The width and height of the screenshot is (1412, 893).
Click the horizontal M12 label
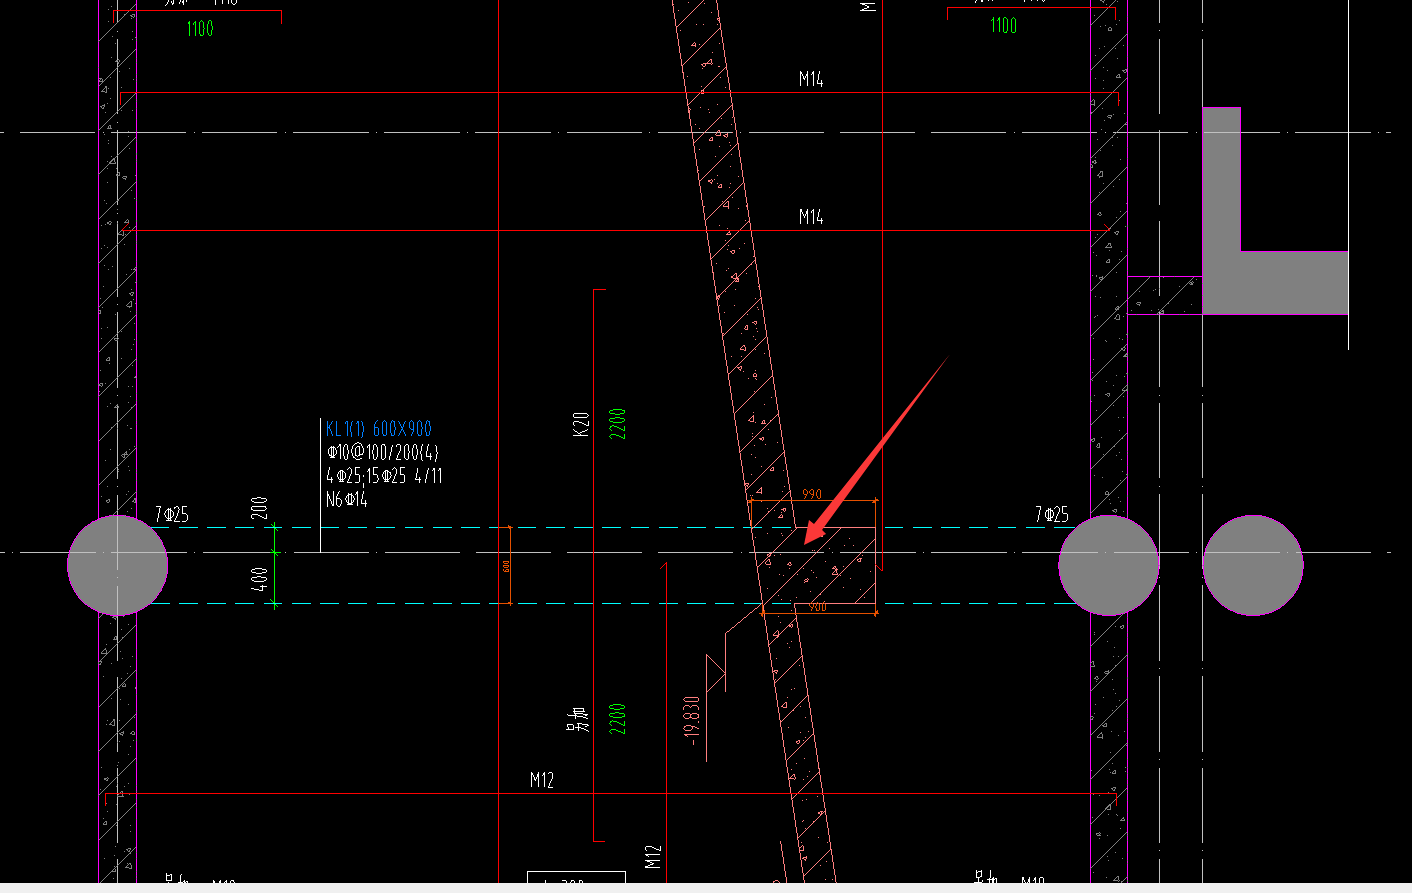[542, 780]
